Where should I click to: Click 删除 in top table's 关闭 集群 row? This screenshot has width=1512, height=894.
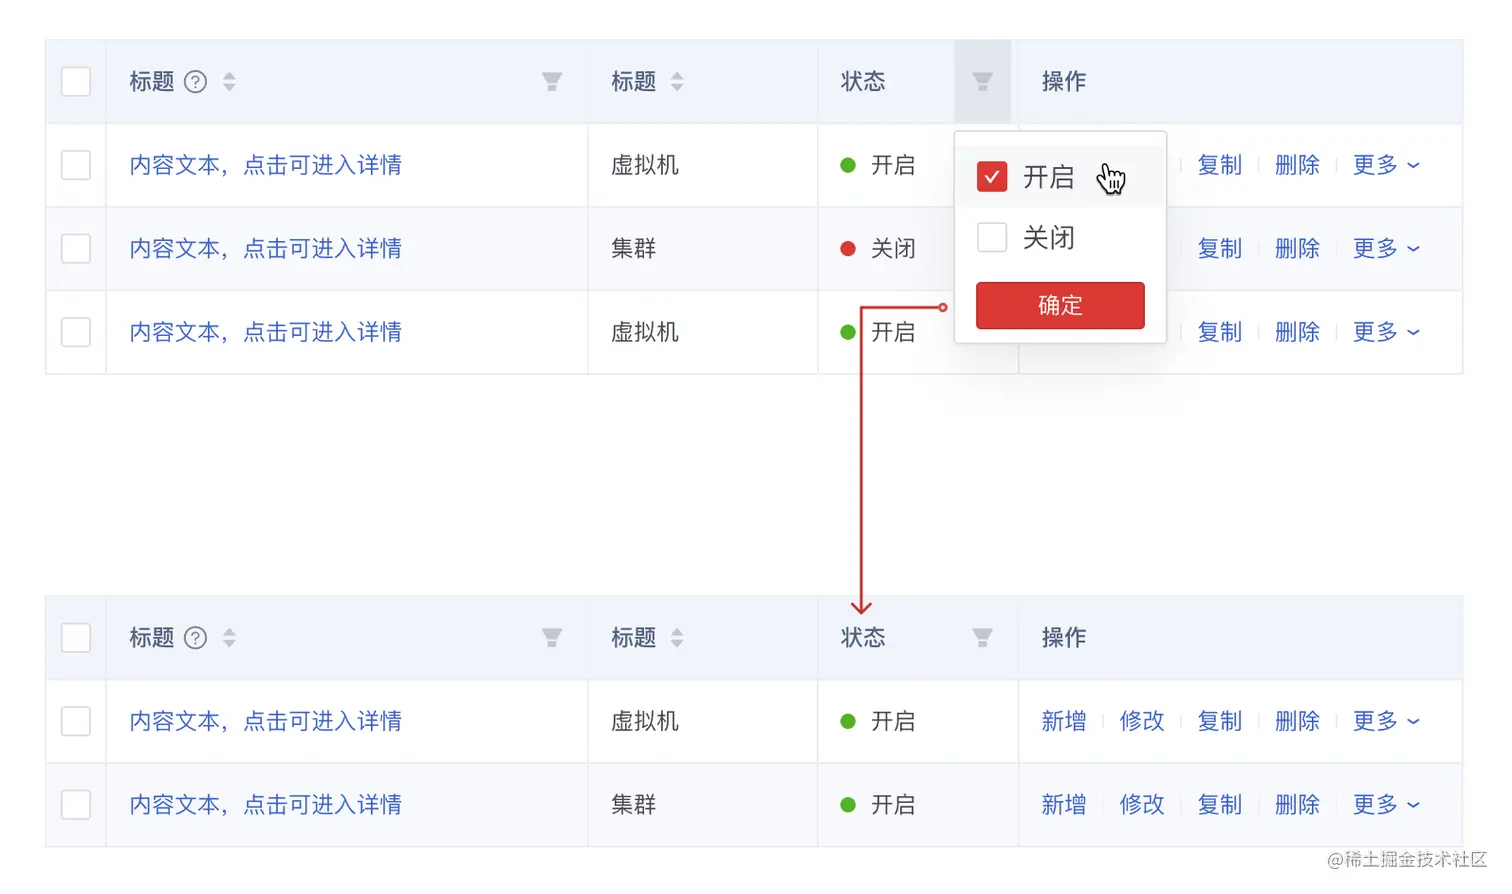[x=1298, y=248]
